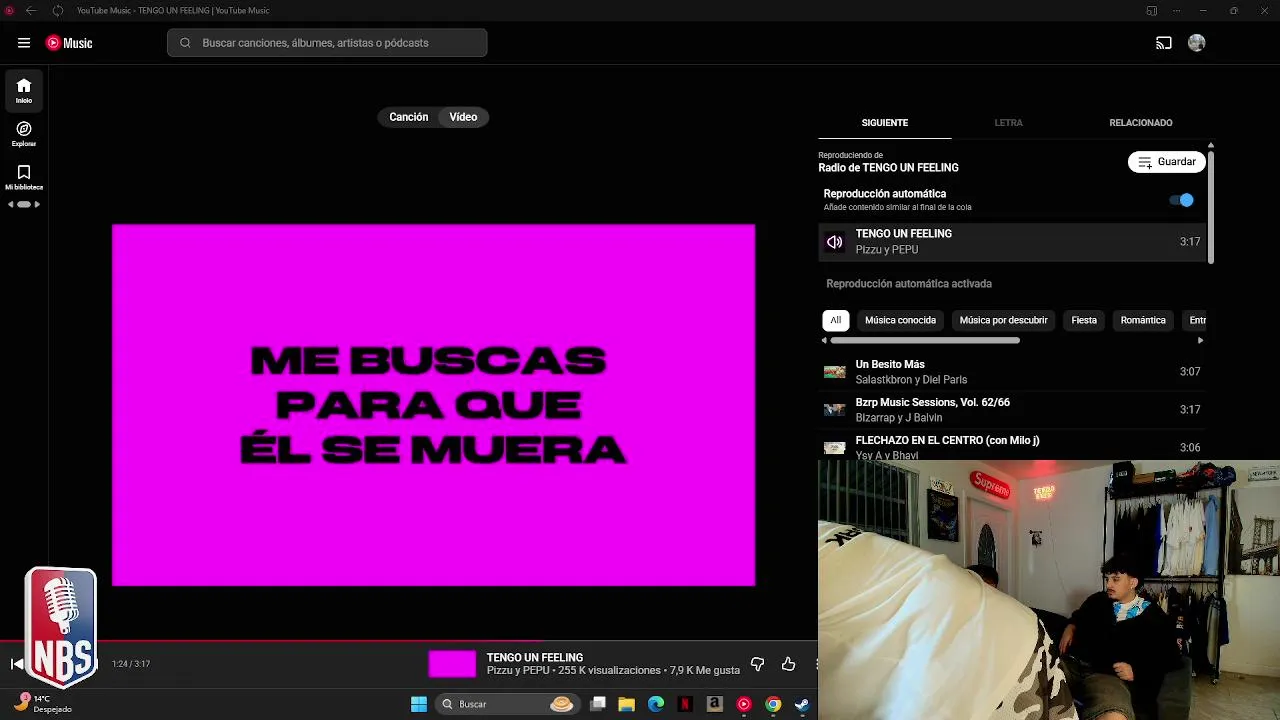
Task: Click the 'Radio de TENGO UN FEELING' title
Action: coord(888,168)
